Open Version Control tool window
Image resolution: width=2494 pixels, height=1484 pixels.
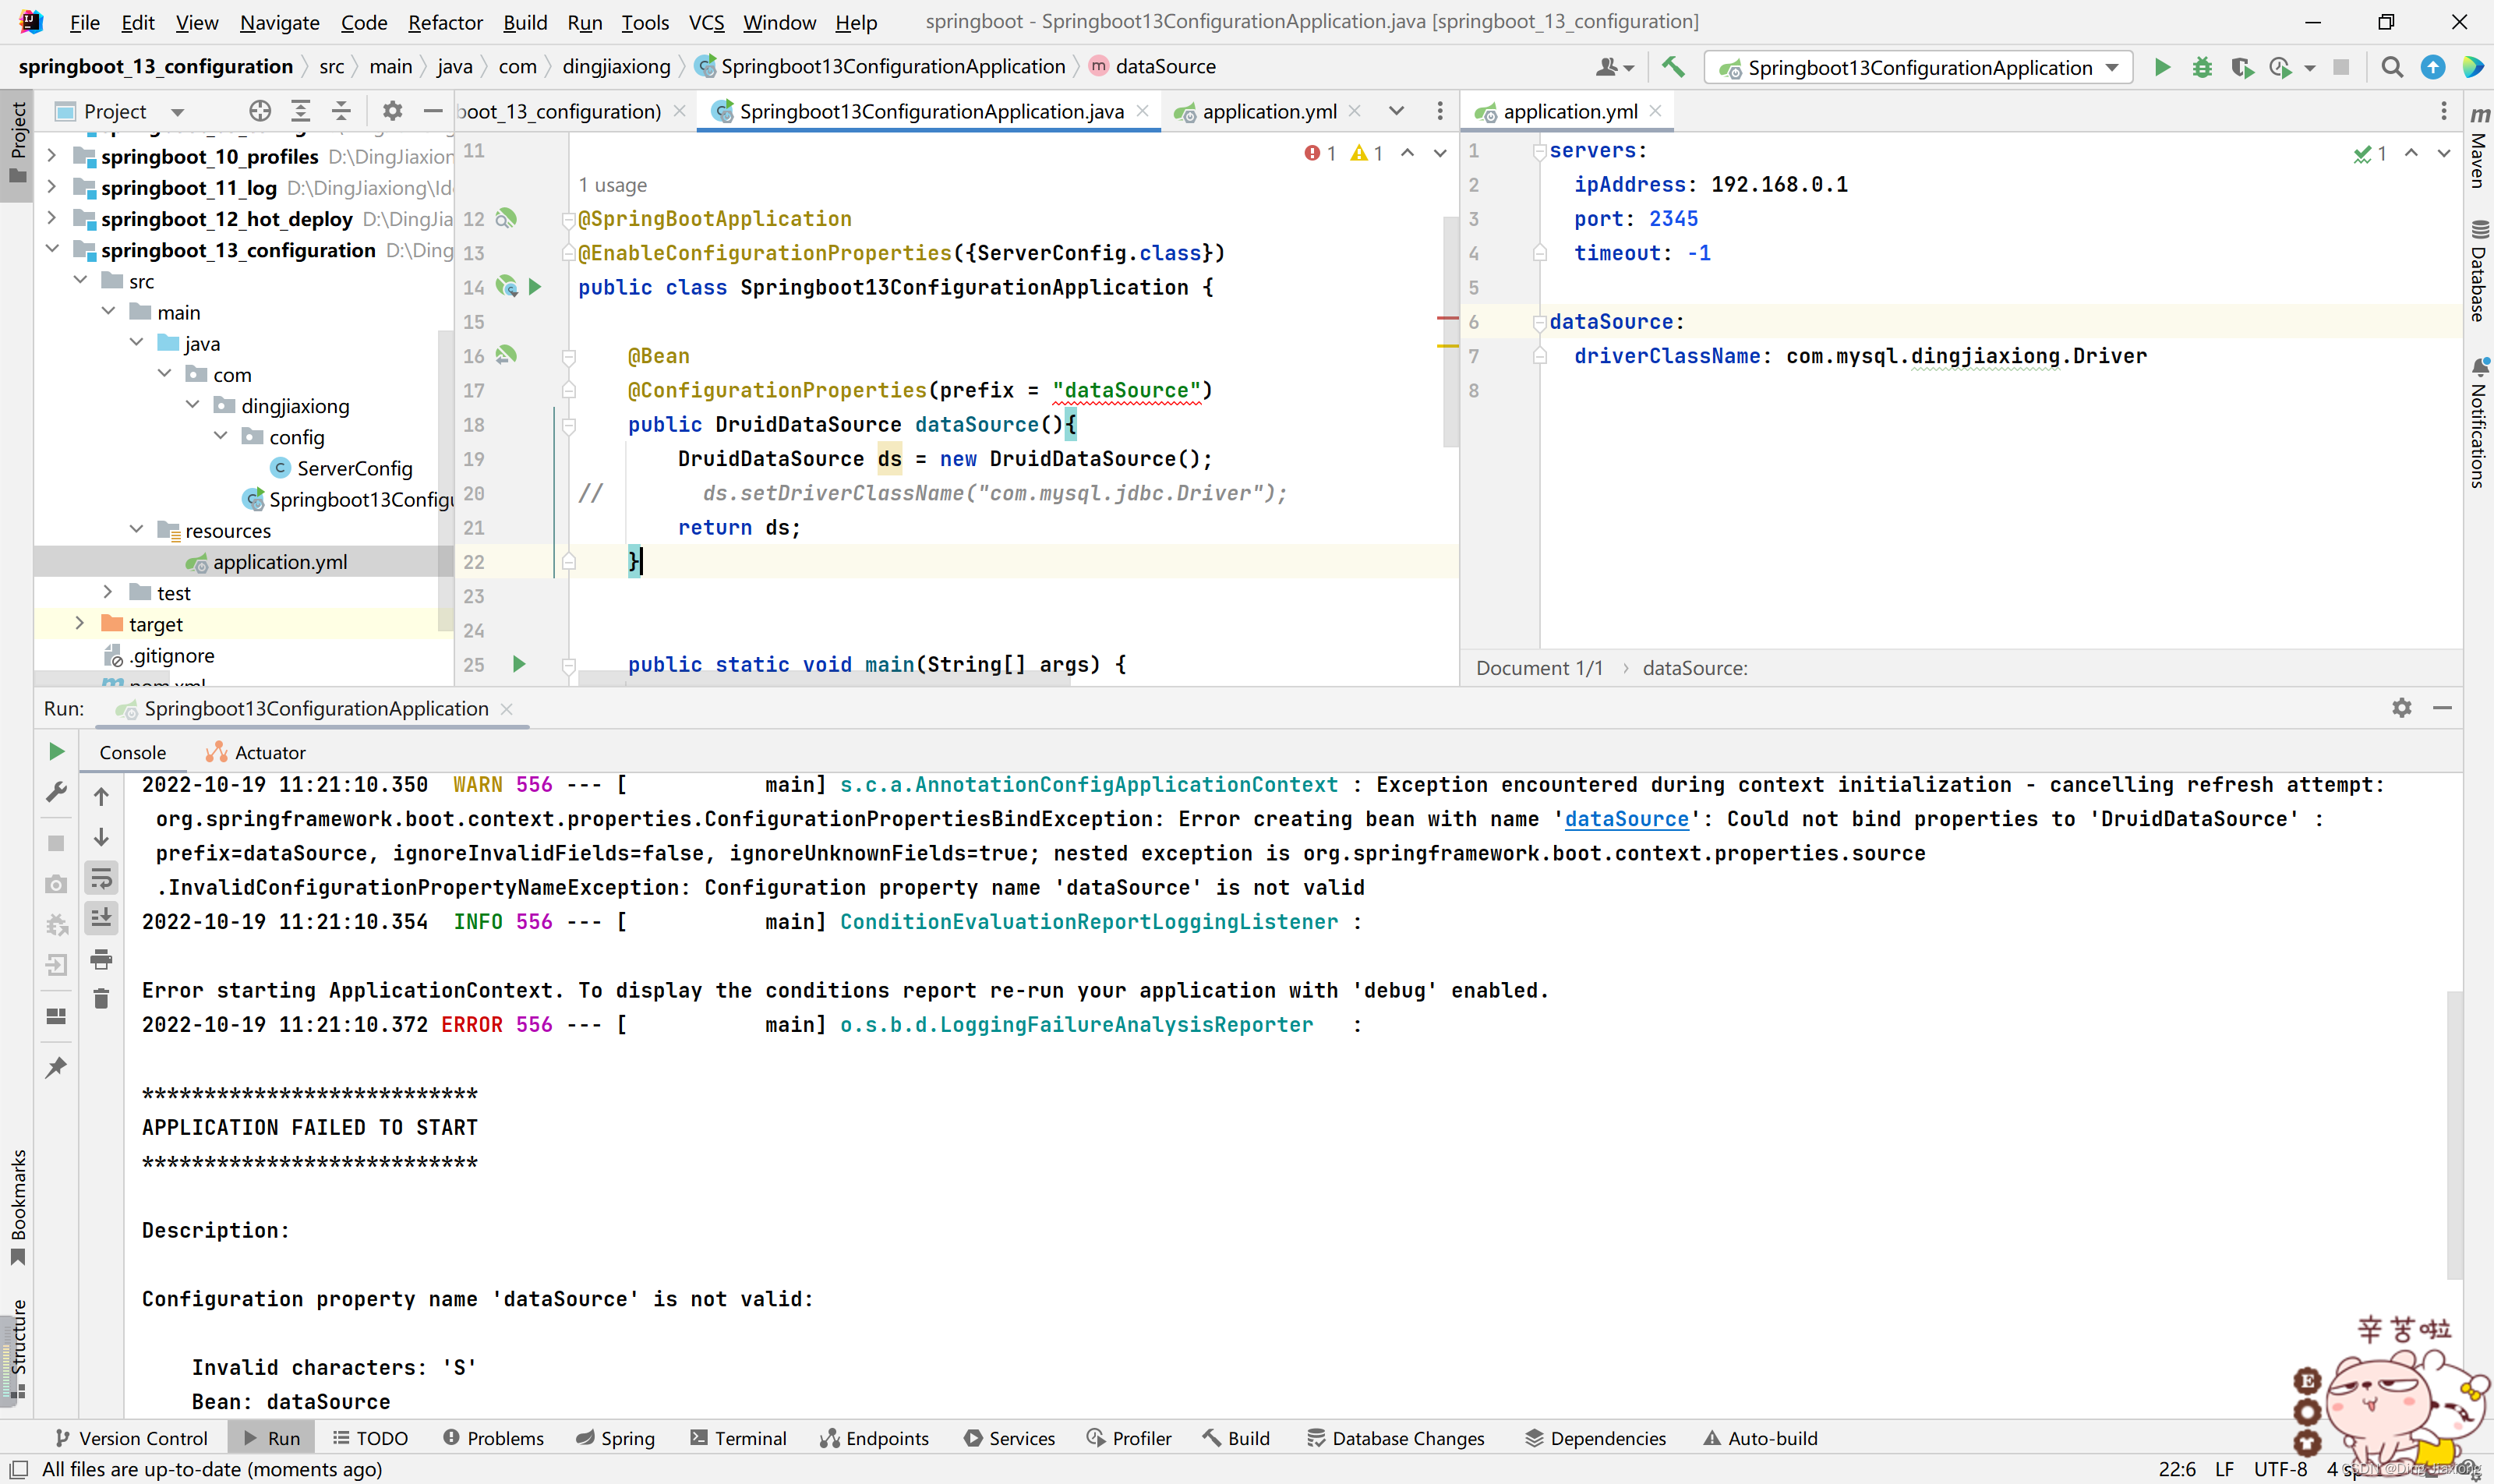click(x=131, y=1438)
